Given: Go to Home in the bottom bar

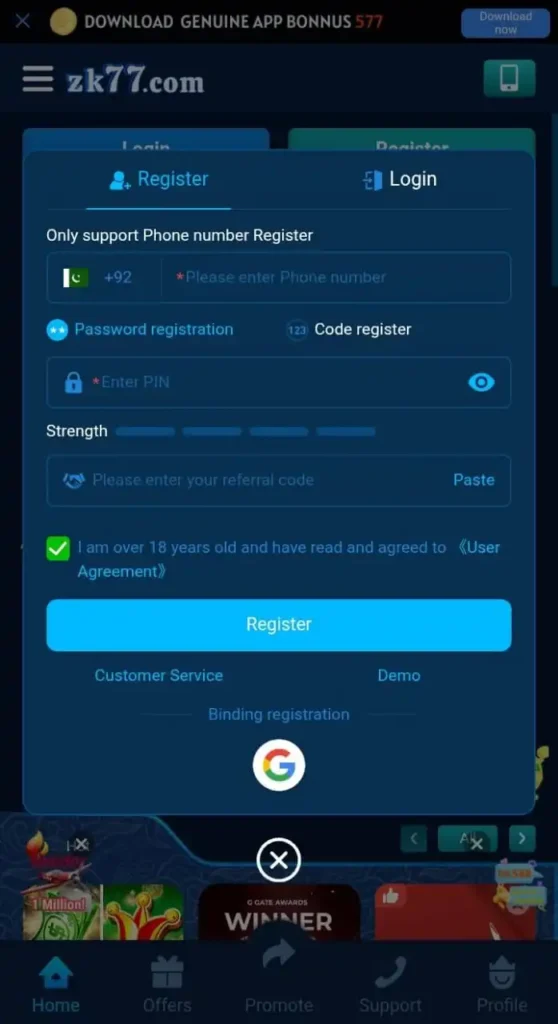Looking at the screenshot, I should pos(56,985).
